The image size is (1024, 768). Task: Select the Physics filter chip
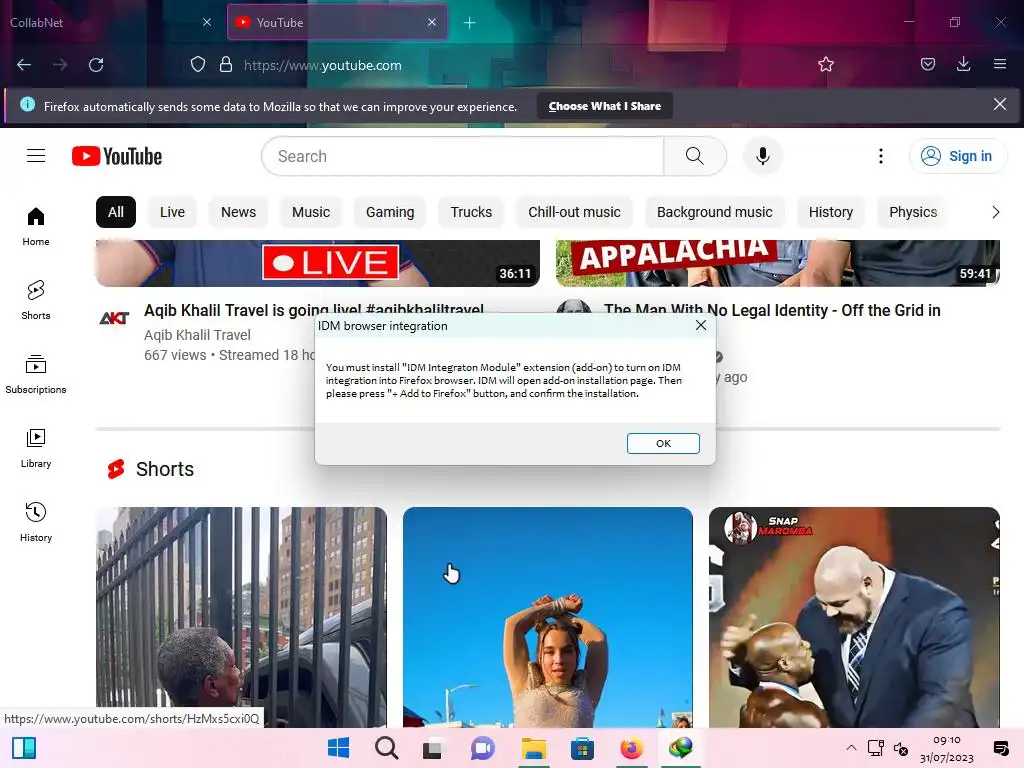coord(913,212)
